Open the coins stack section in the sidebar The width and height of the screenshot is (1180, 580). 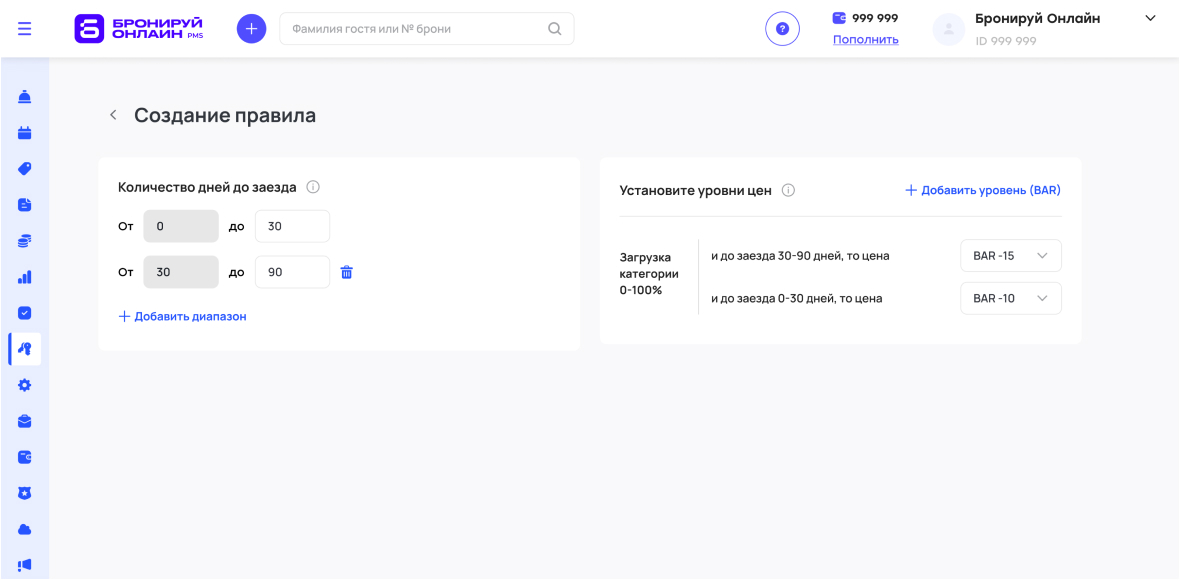25,241
